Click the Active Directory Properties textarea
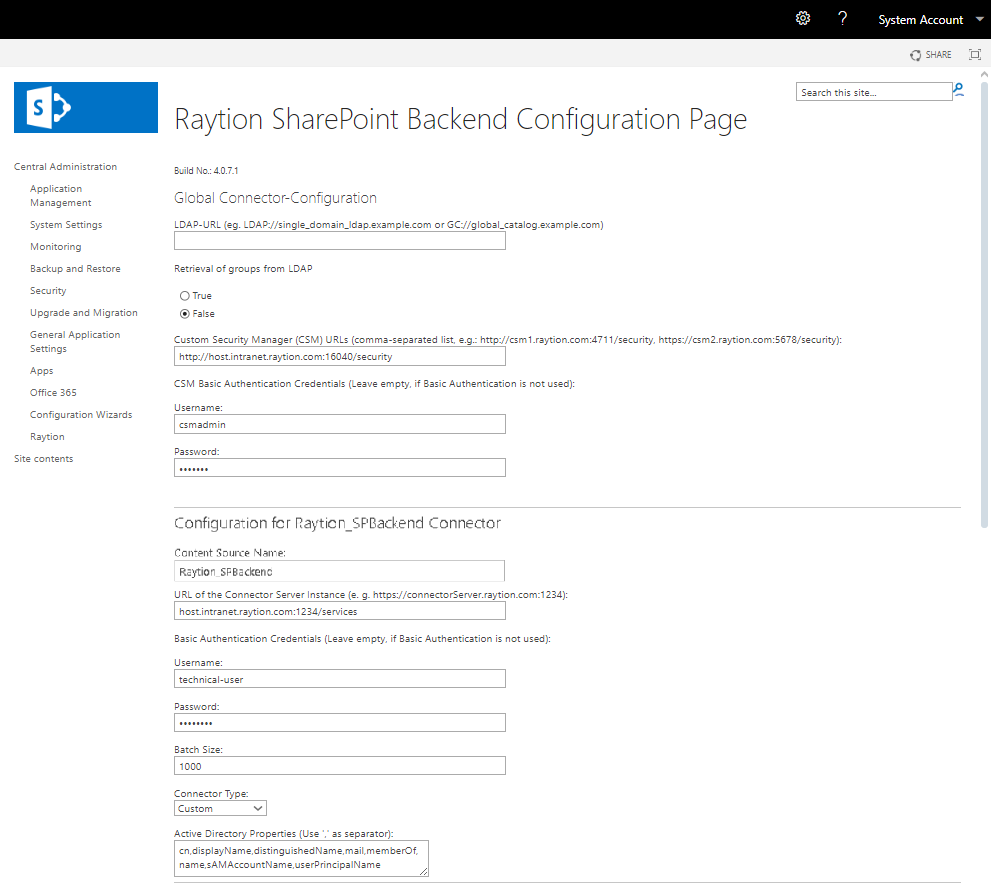 click(300, 858)
